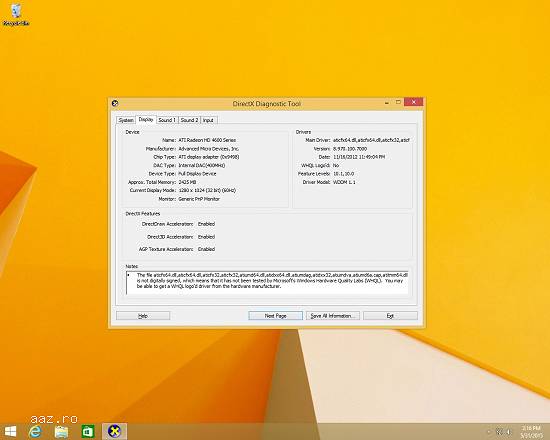550x440 pixels.
Task: Open the Windows Start button
Action: pyautogui.click(x=10, y=432)
